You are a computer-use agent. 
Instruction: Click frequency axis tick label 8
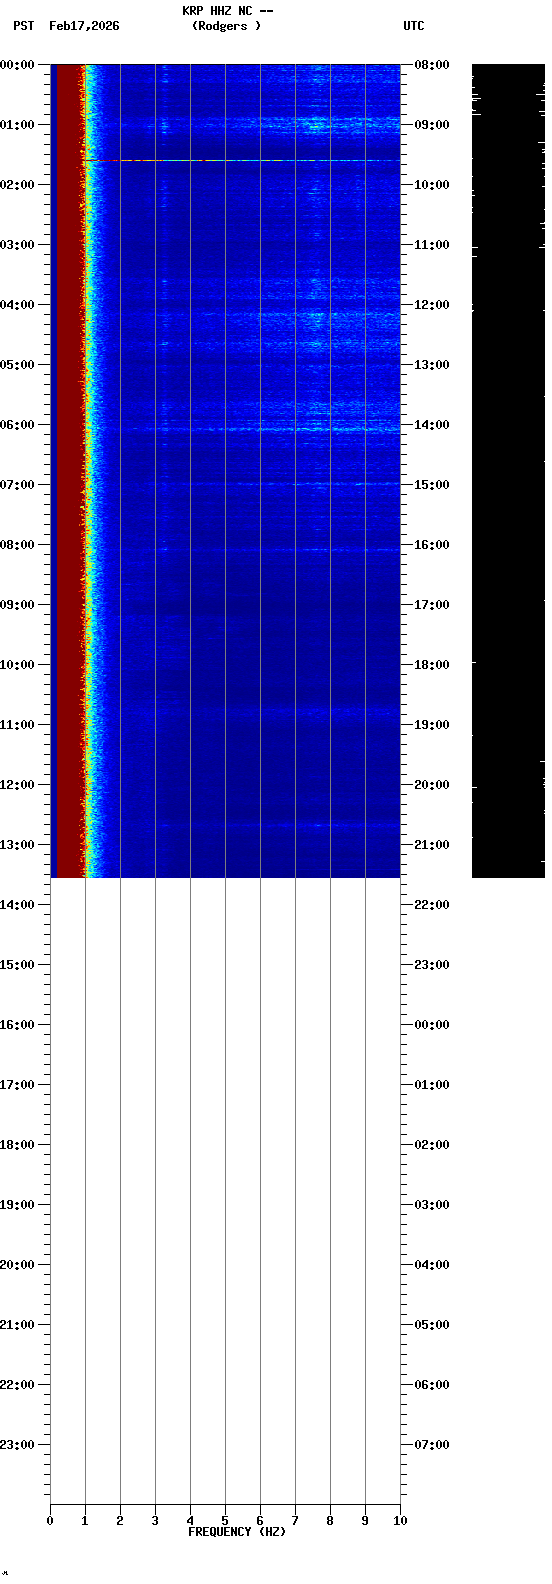coord(330,1521)
